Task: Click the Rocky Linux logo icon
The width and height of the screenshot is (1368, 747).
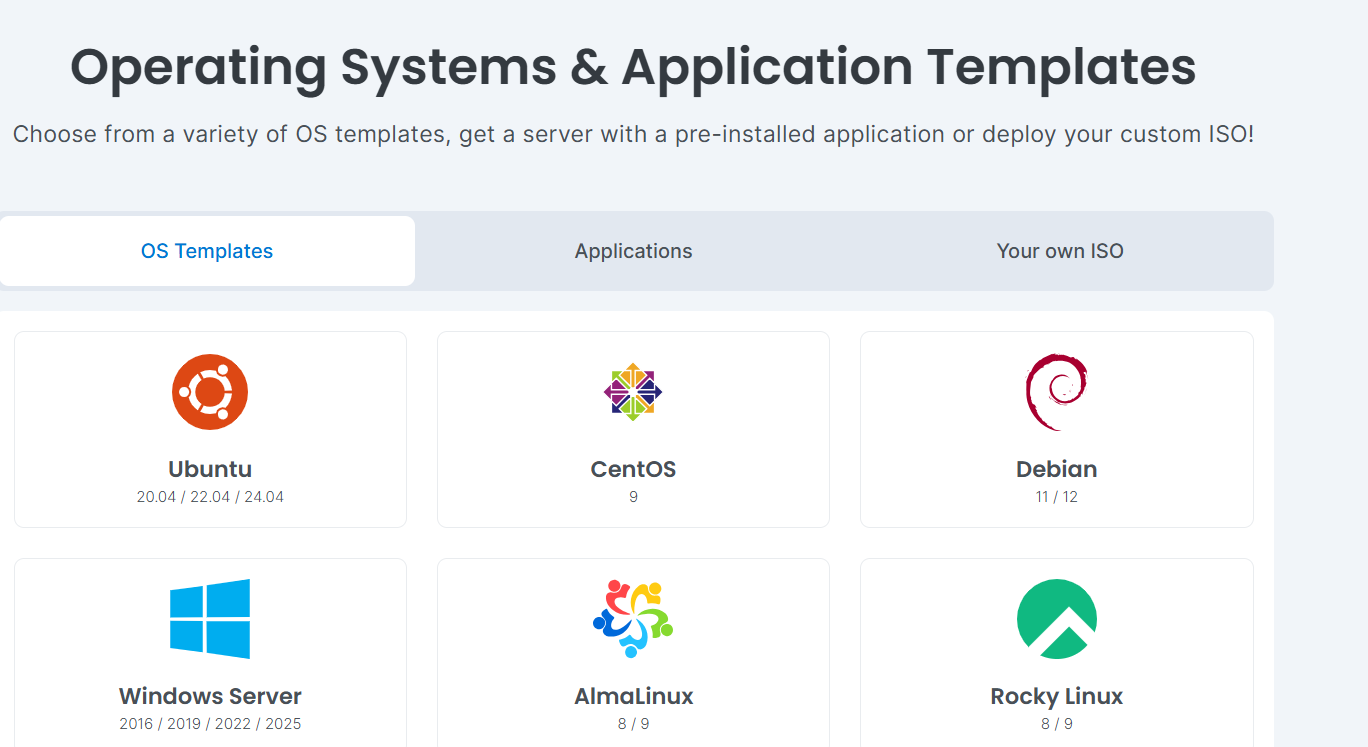Action: (1057, 619)
